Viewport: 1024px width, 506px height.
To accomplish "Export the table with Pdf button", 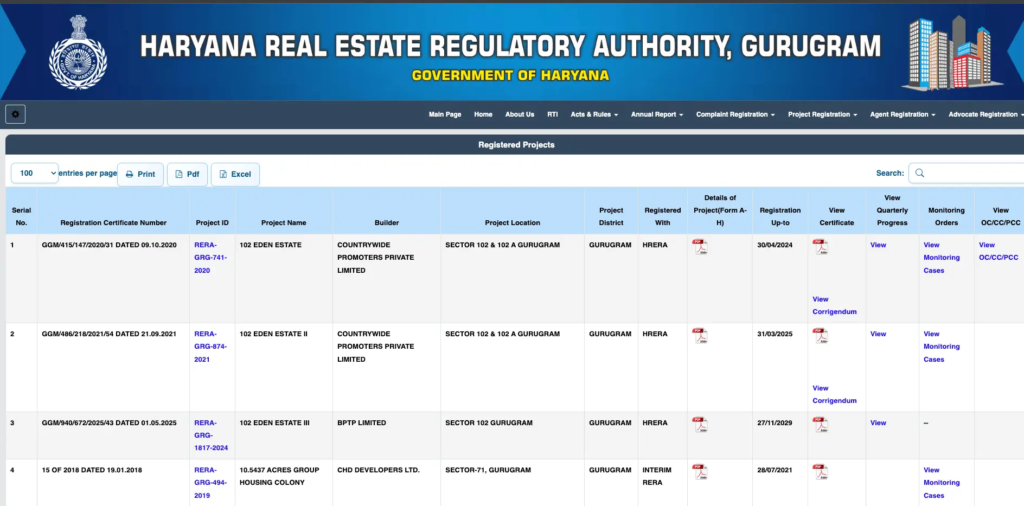I will (187, 174).
